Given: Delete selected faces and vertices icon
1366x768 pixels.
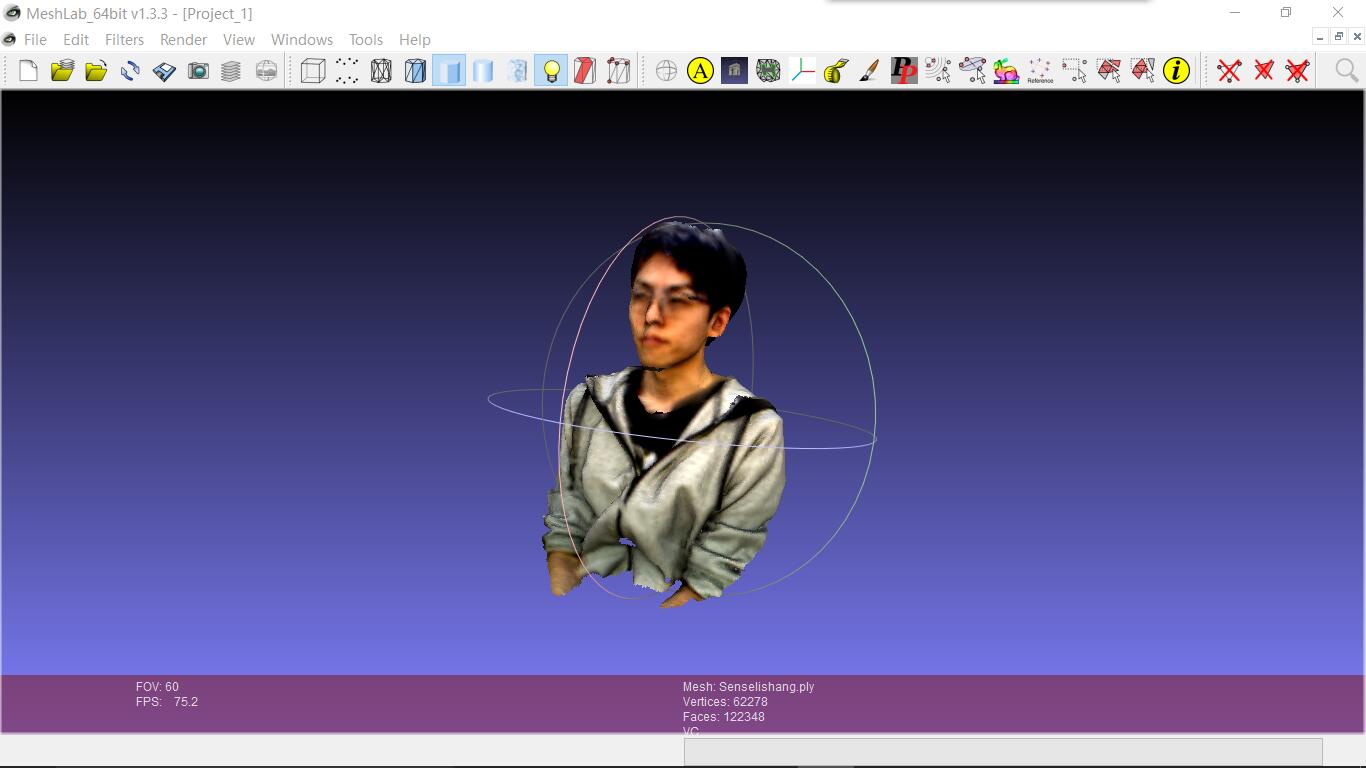Looking at the screenshot, I should point(1298,70).
